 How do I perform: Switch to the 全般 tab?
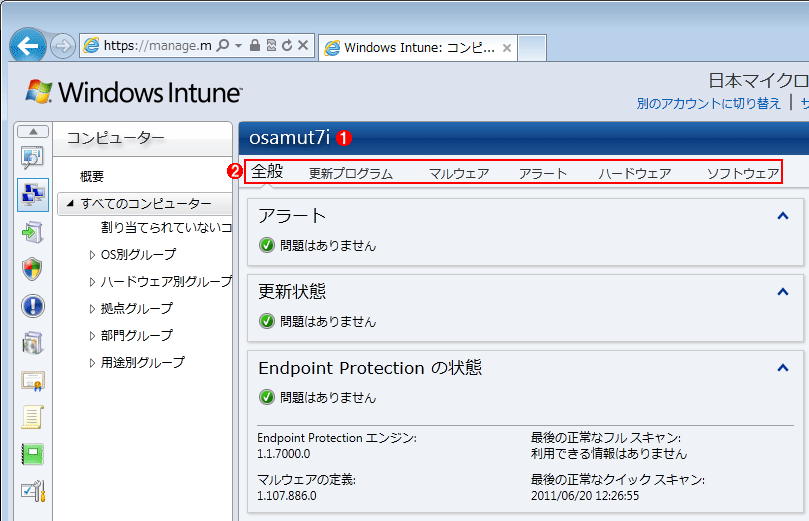267,172
